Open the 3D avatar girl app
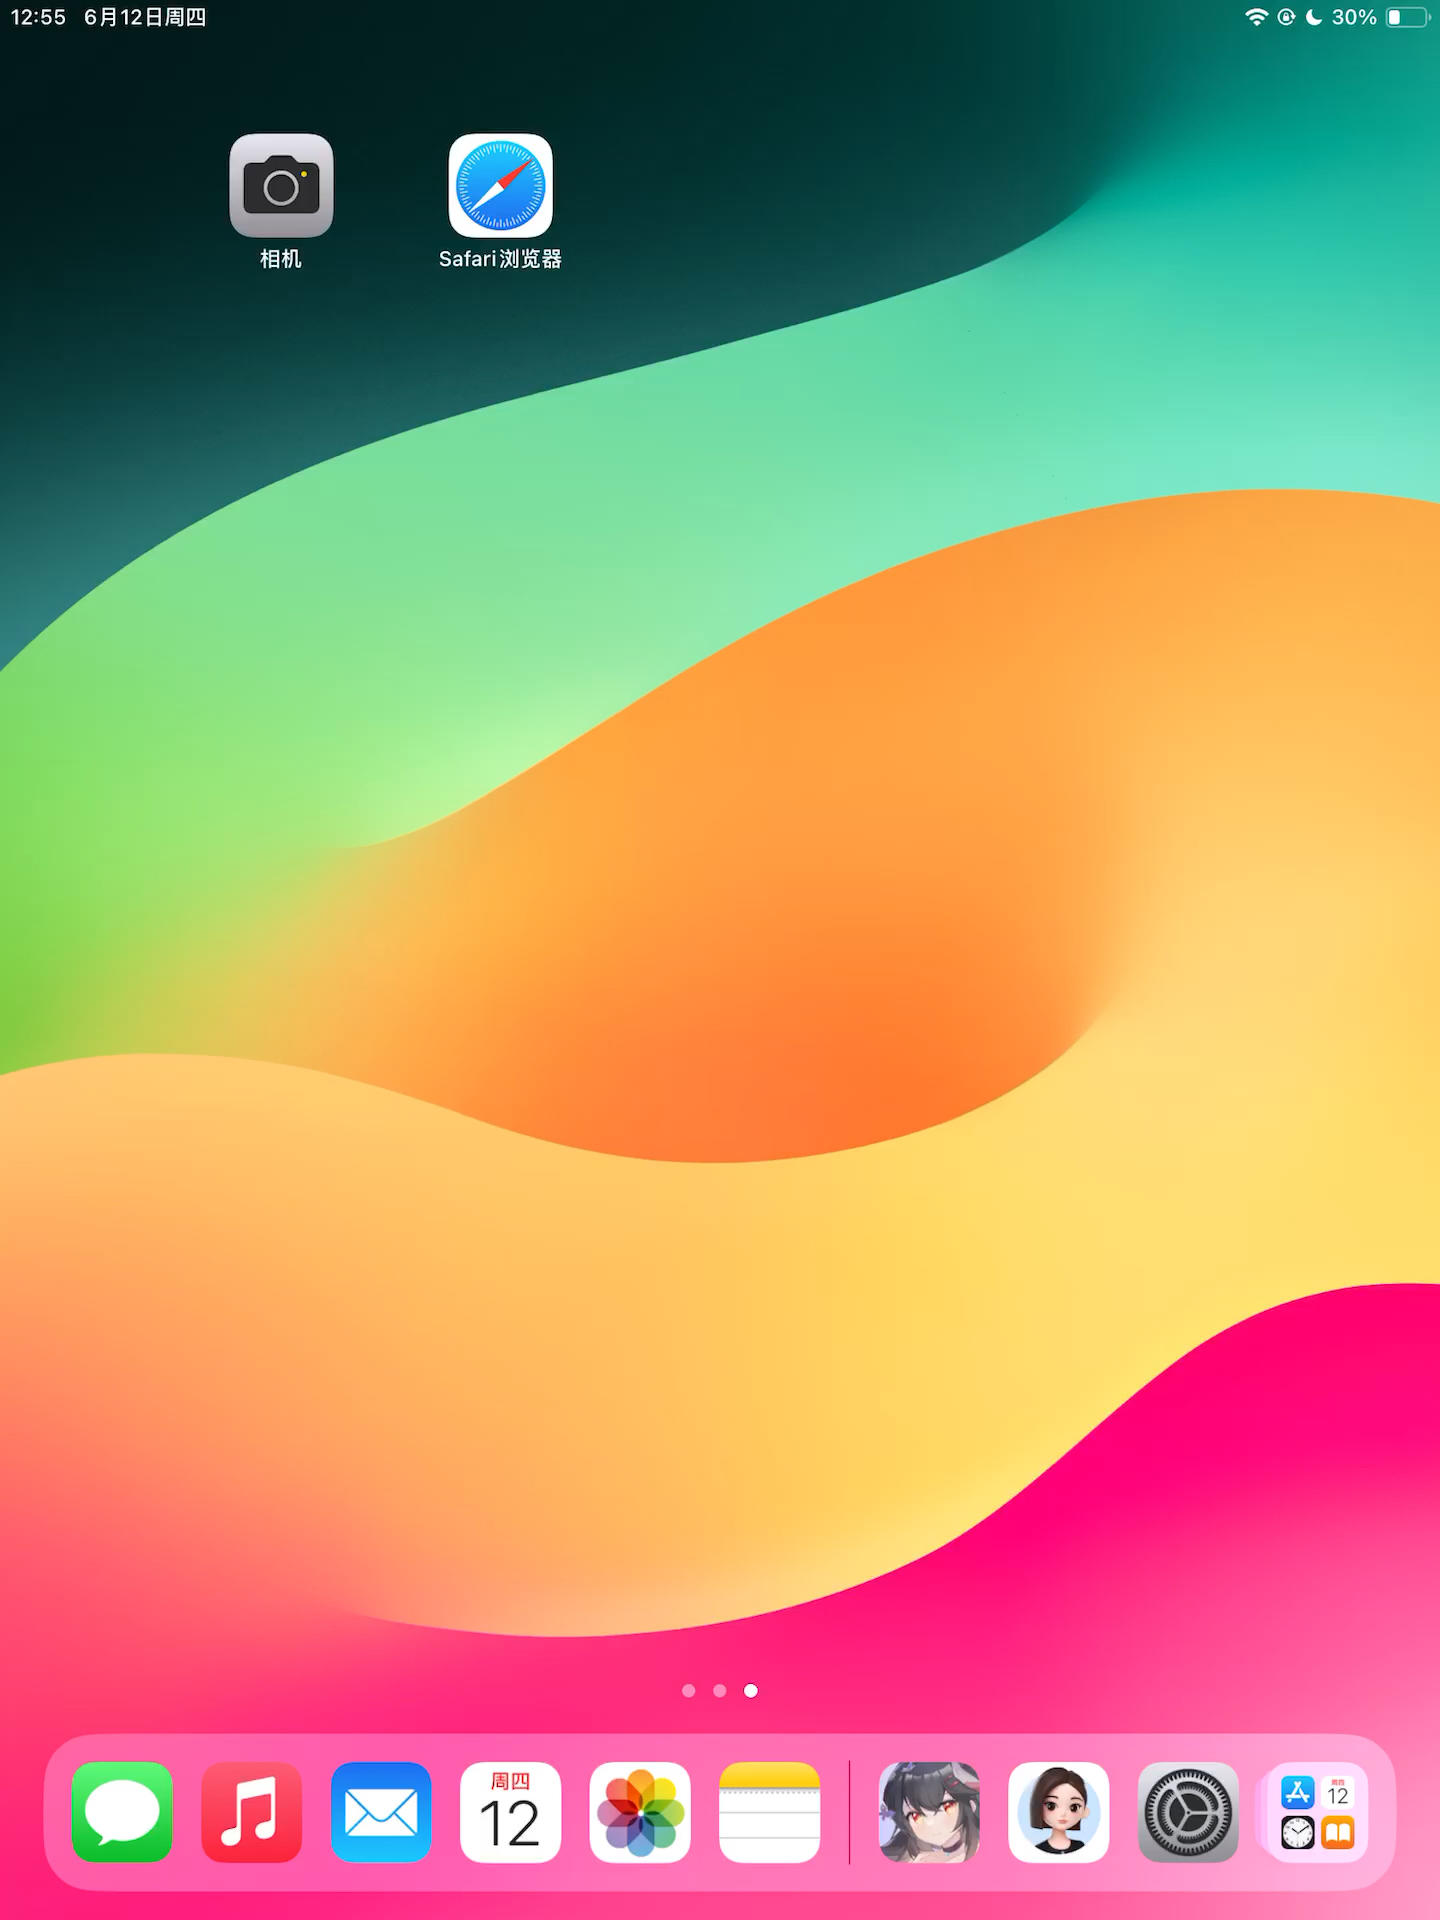 [x=1058, y=1812]
